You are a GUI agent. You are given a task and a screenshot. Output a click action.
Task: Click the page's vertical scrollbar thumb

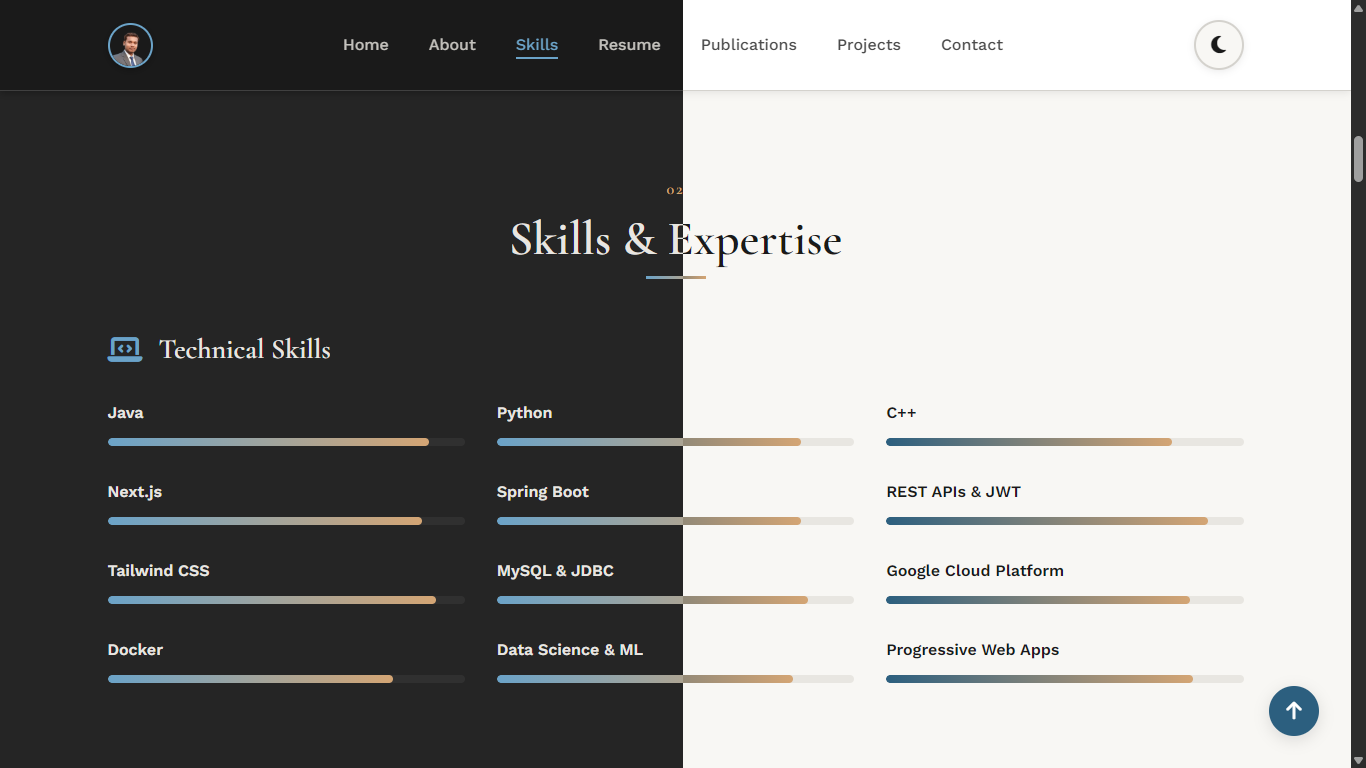click(1359, 159)
